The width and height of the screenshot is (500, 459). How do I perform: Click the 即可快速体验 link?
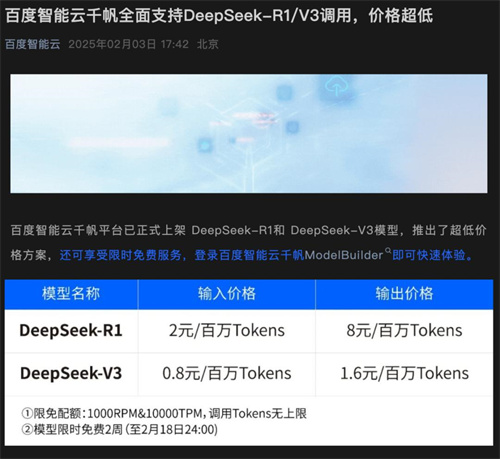[429, 255]
